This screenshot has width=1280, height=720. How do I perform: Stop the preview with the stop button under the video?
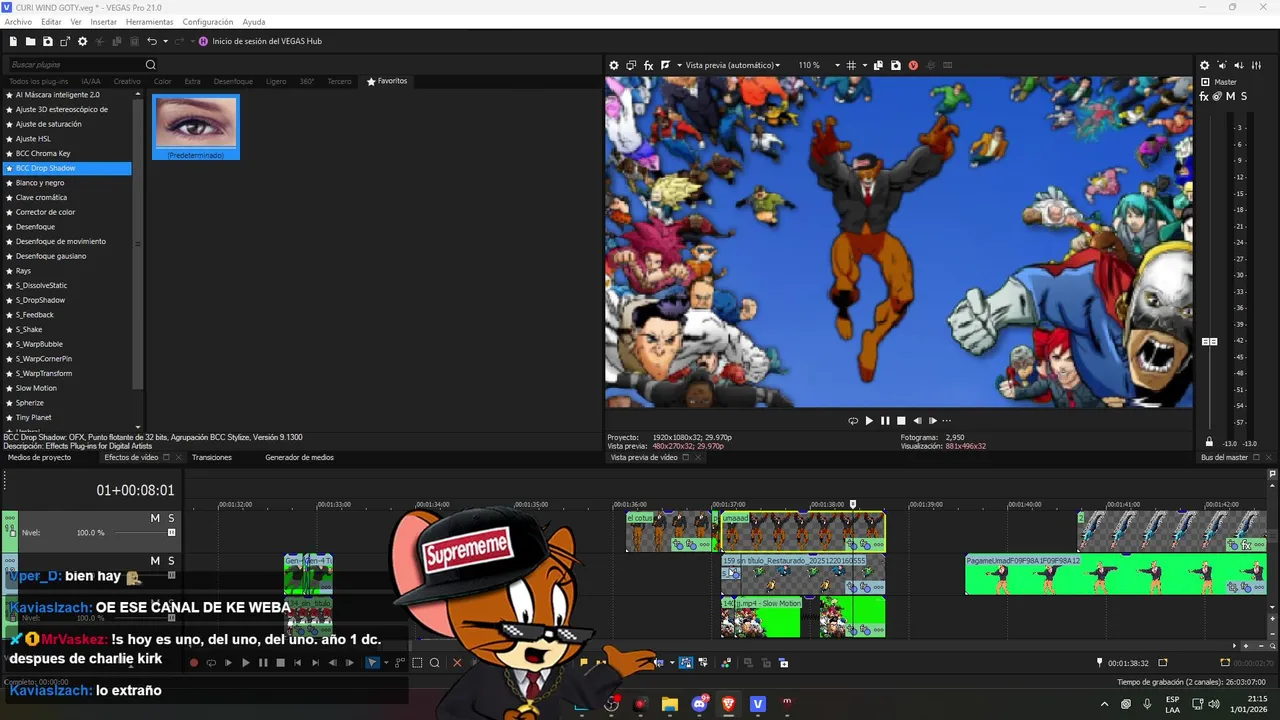coord(901,421)
